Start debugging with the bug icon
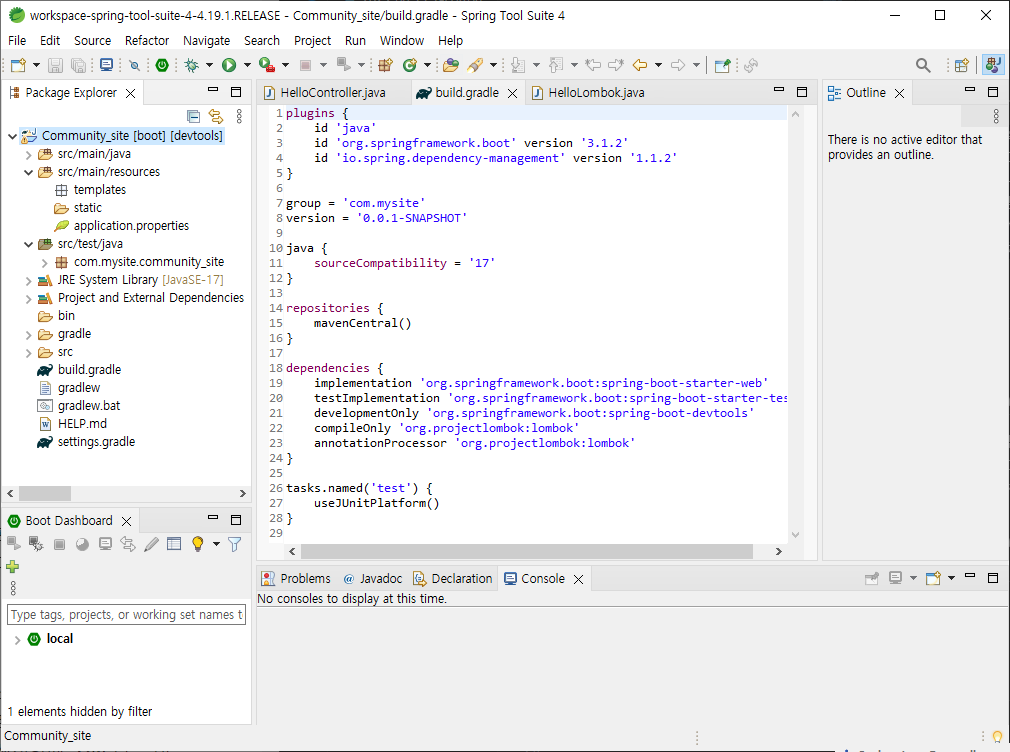 [191, 65]
